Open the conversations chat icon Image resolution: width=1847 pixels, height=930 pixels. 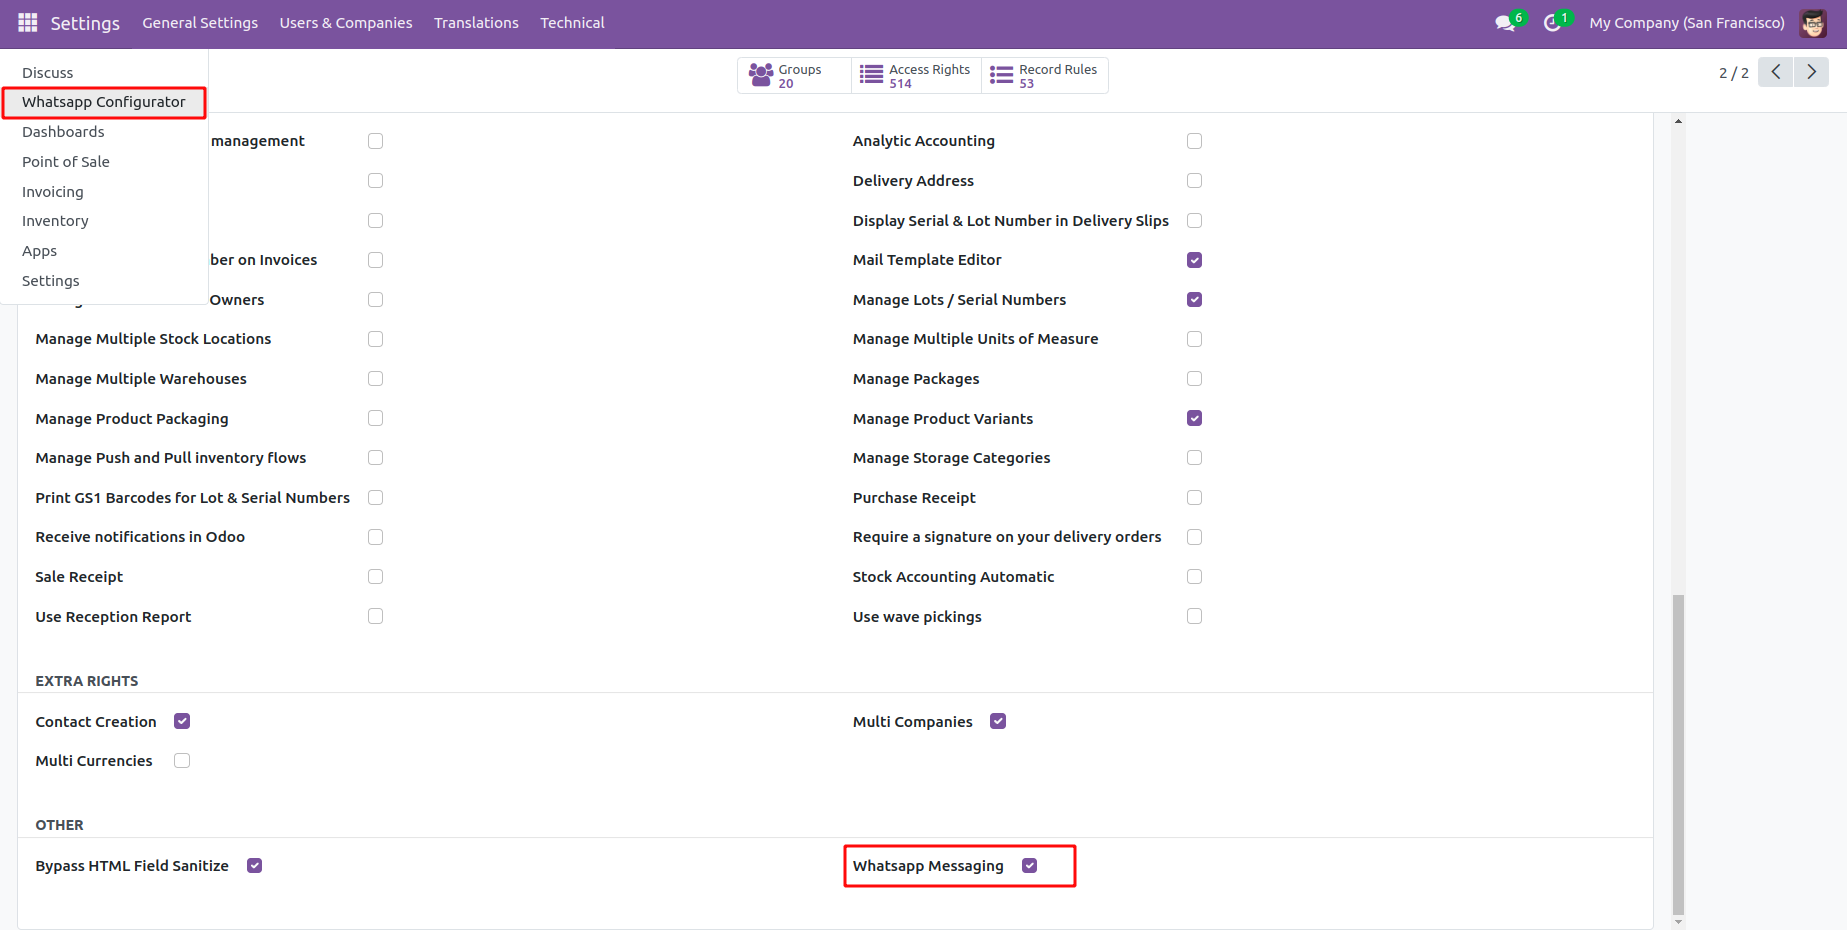[x=1505, y=23]
